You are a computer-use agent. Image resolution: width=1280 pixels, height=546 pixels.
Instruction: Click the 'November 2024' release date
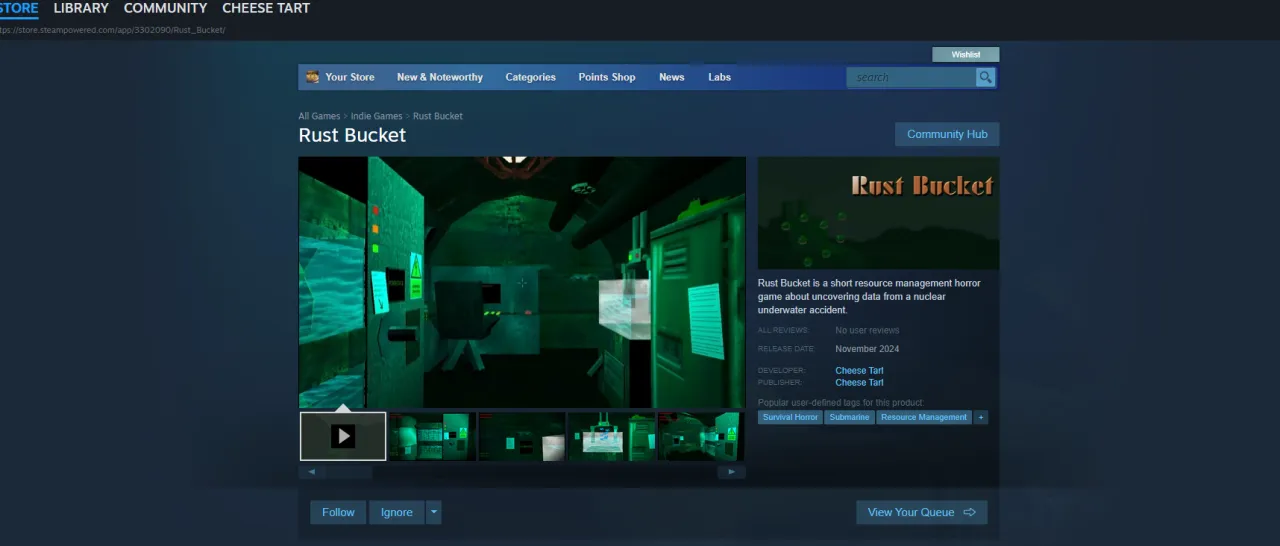[x=867, y=349]
